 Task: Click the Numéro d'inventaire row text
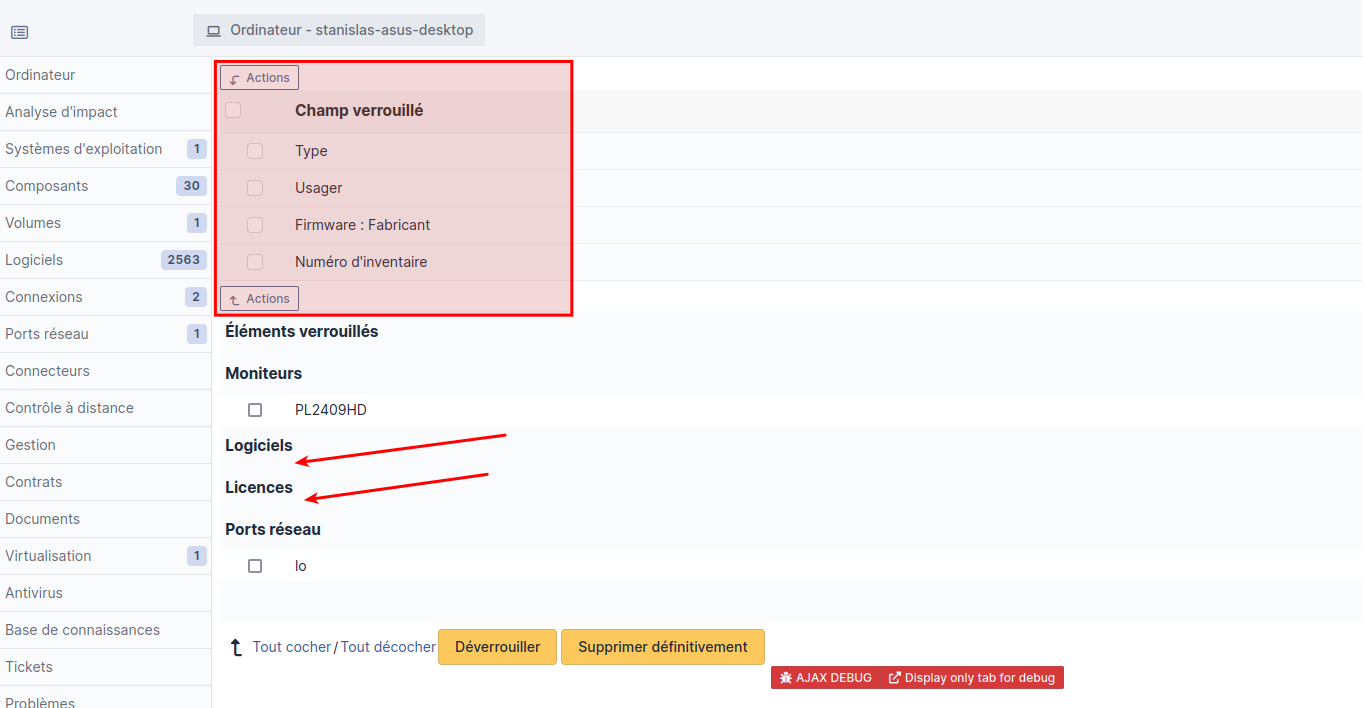[361, 262]
